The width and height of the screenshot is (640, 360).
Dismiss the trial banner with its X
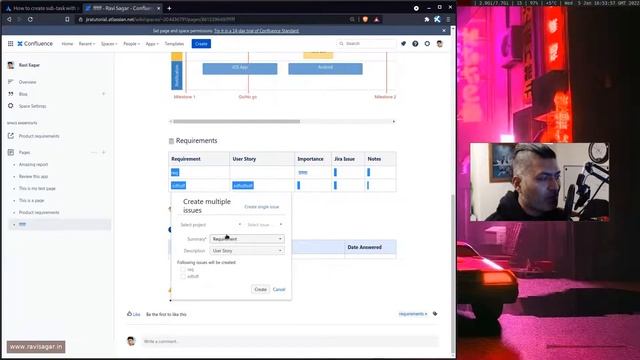444,31
